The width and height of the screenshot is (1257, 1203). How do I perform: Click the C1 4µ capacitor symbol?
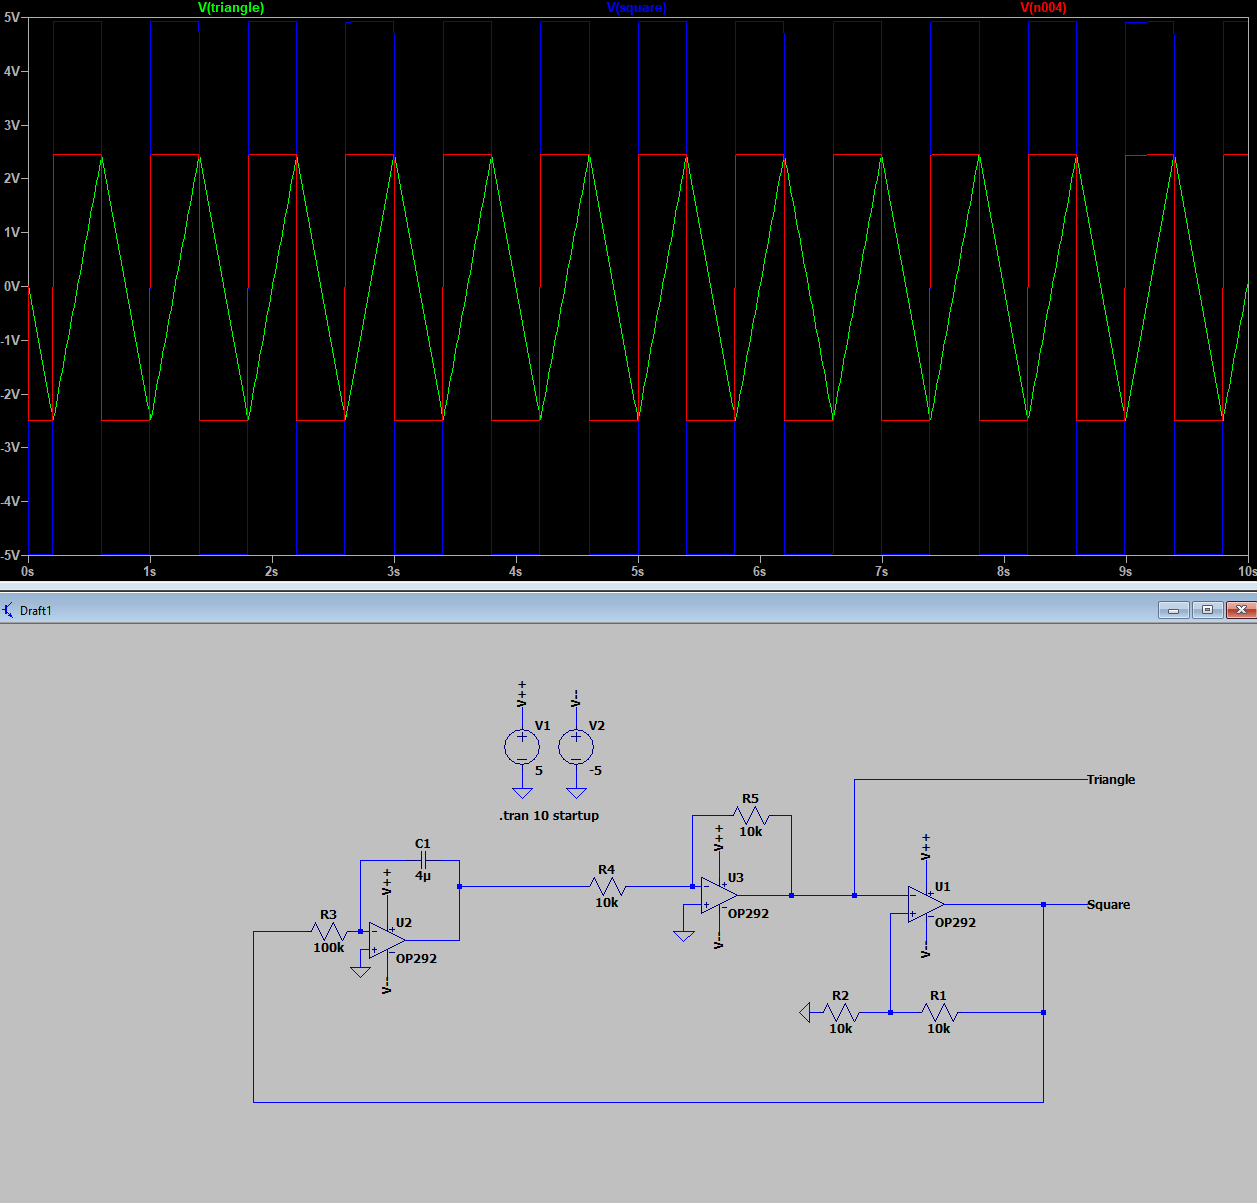(x=423, y=860)
